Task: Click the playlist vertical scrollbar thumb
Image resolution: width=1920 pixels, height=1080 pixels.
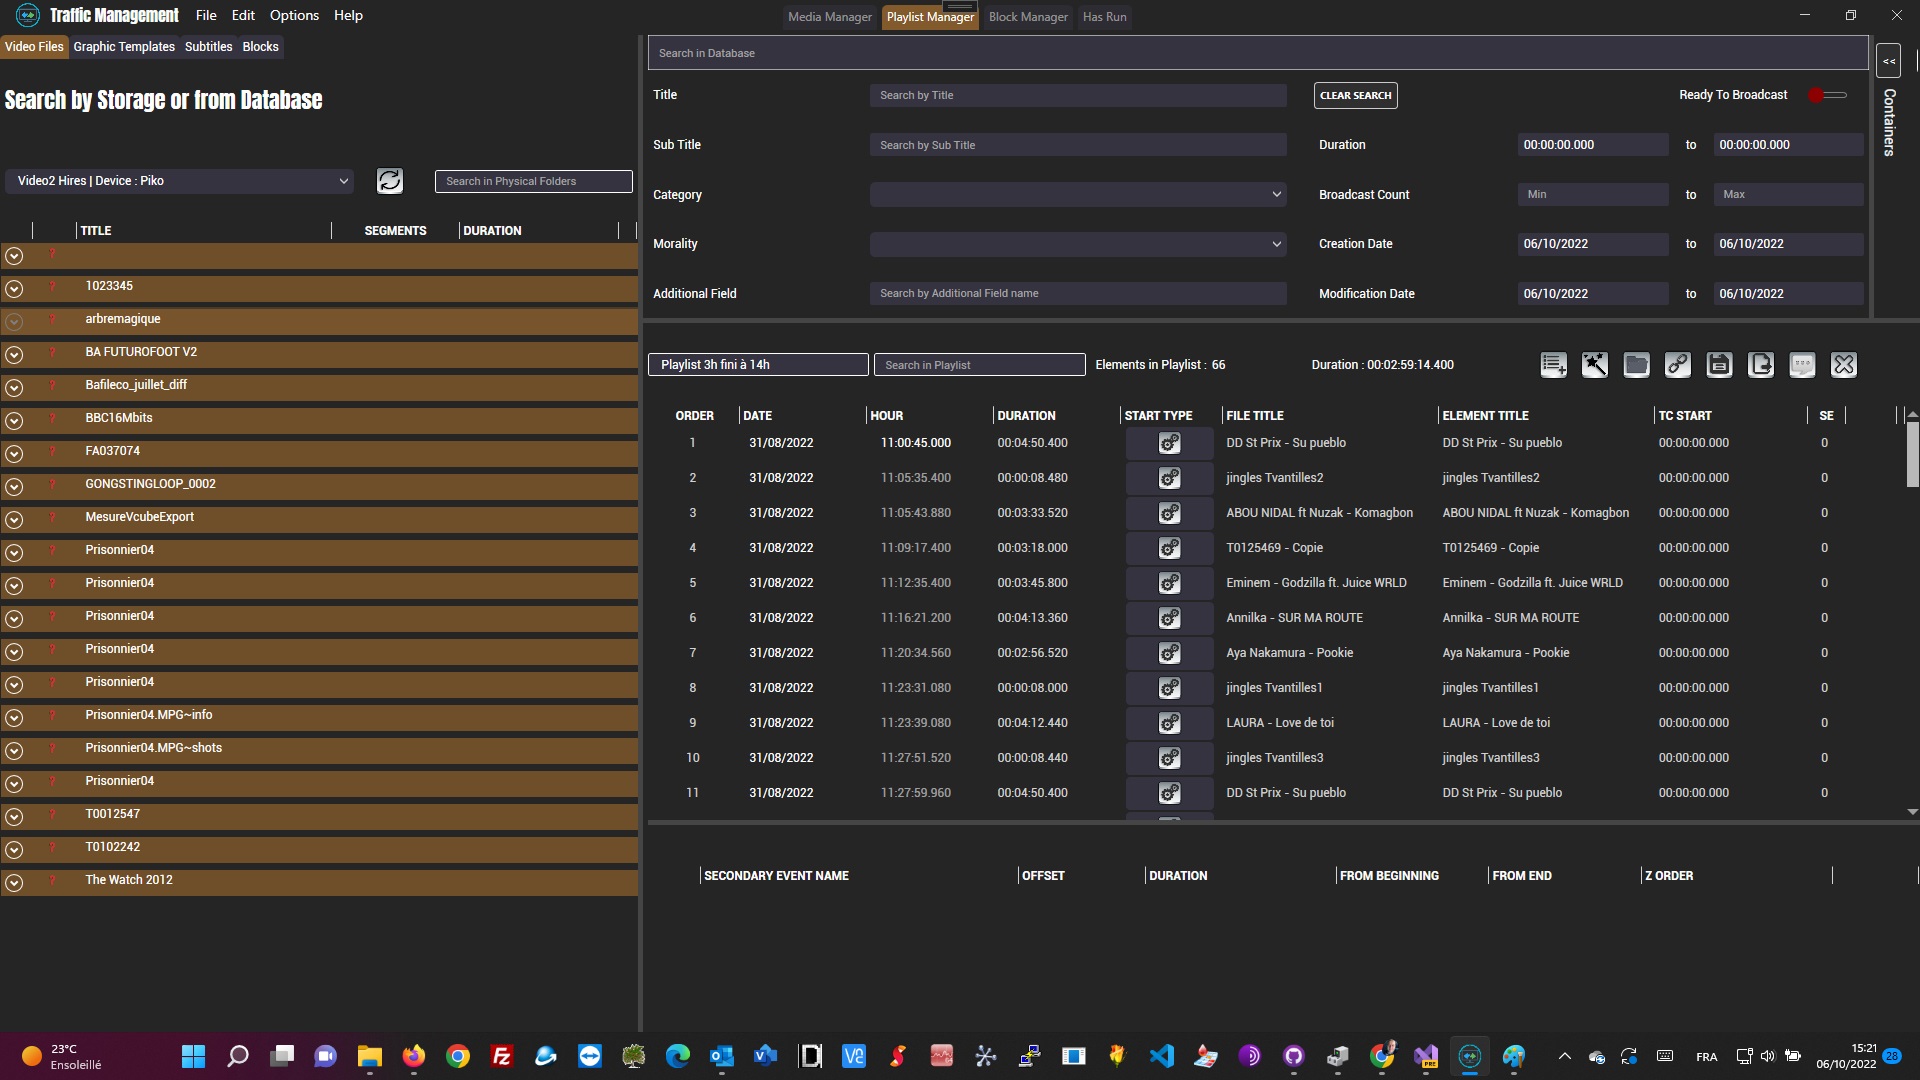Action: (x=1912, y=454)
